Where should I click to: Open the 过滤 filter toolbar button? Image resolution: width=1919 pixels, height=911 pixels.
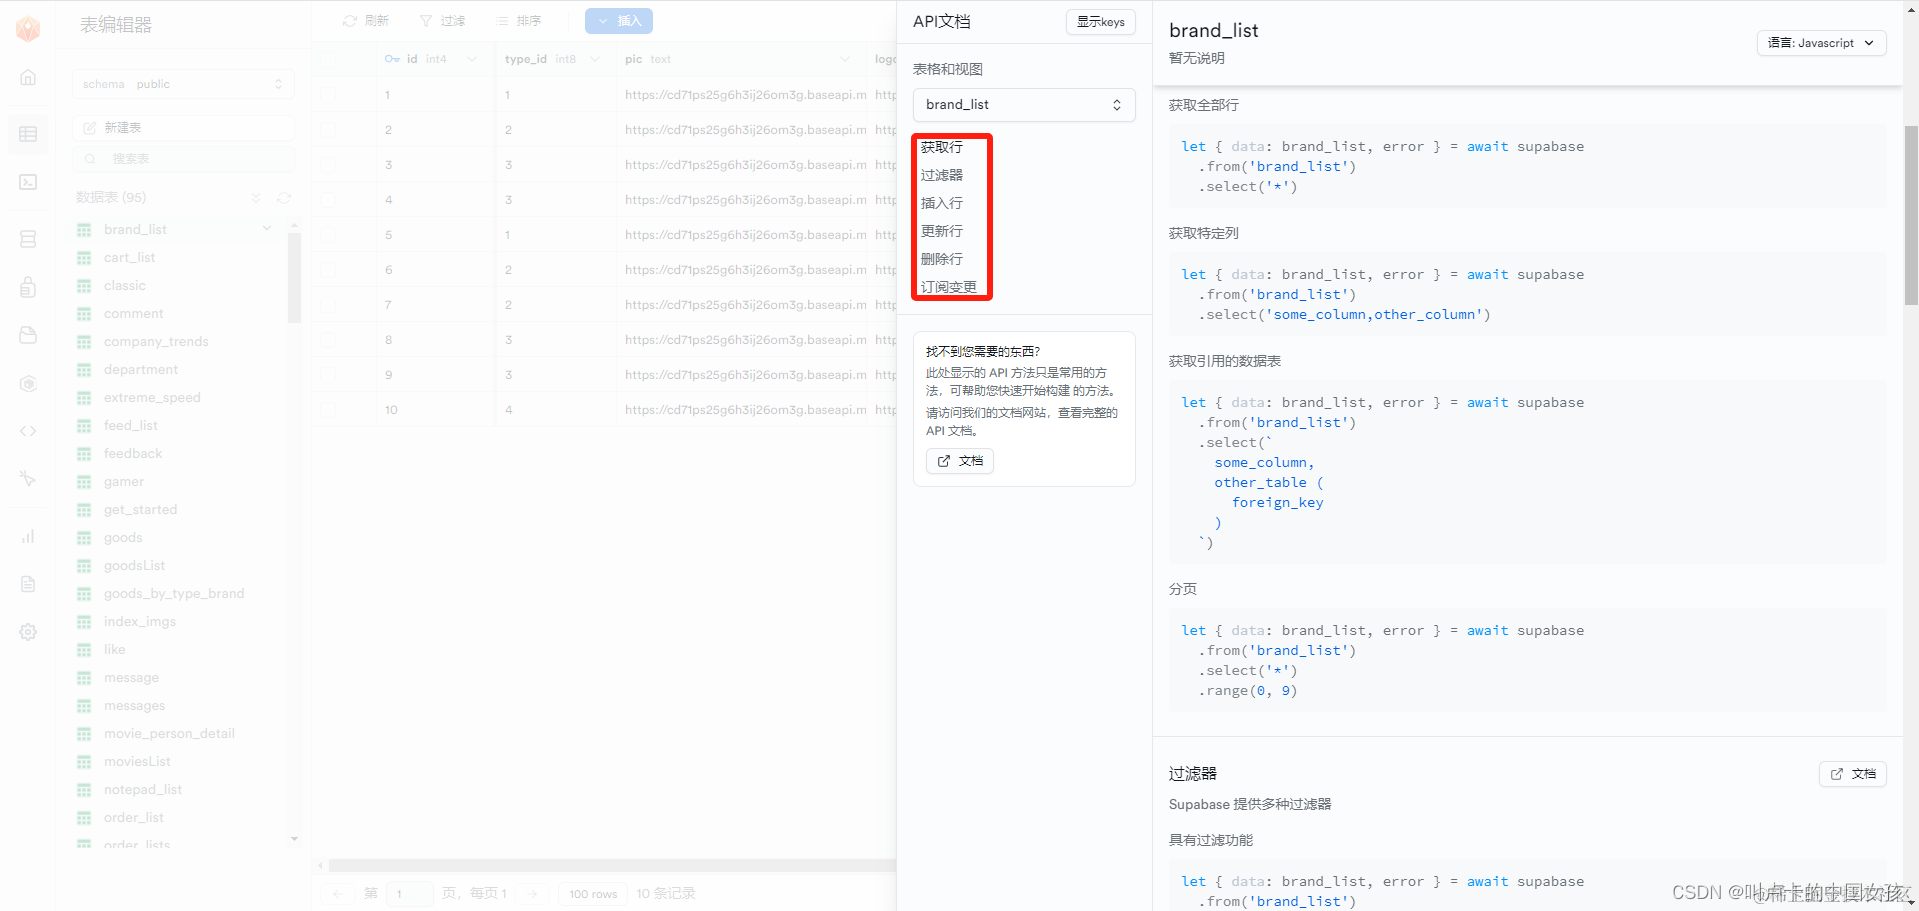click(442, 21)
